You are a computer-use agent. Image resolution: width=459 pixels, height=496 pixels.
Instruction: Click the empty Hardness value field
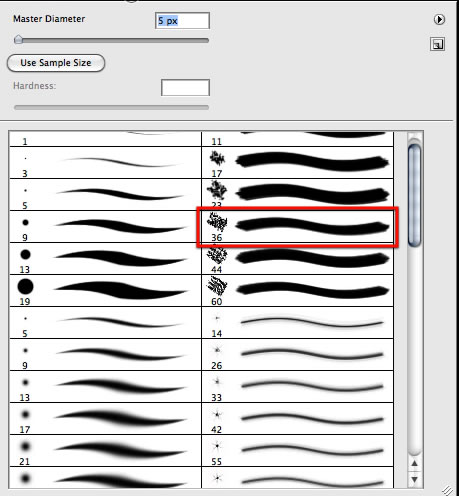click(185, 87)
